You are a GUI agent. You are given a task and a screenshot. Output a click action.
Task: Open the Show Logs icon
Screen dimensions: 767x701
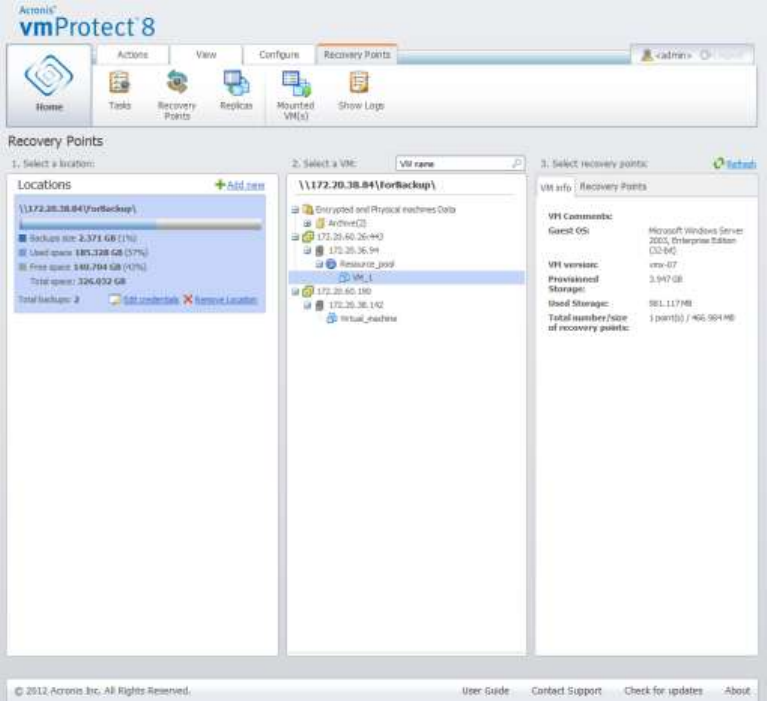click(359, 82)
